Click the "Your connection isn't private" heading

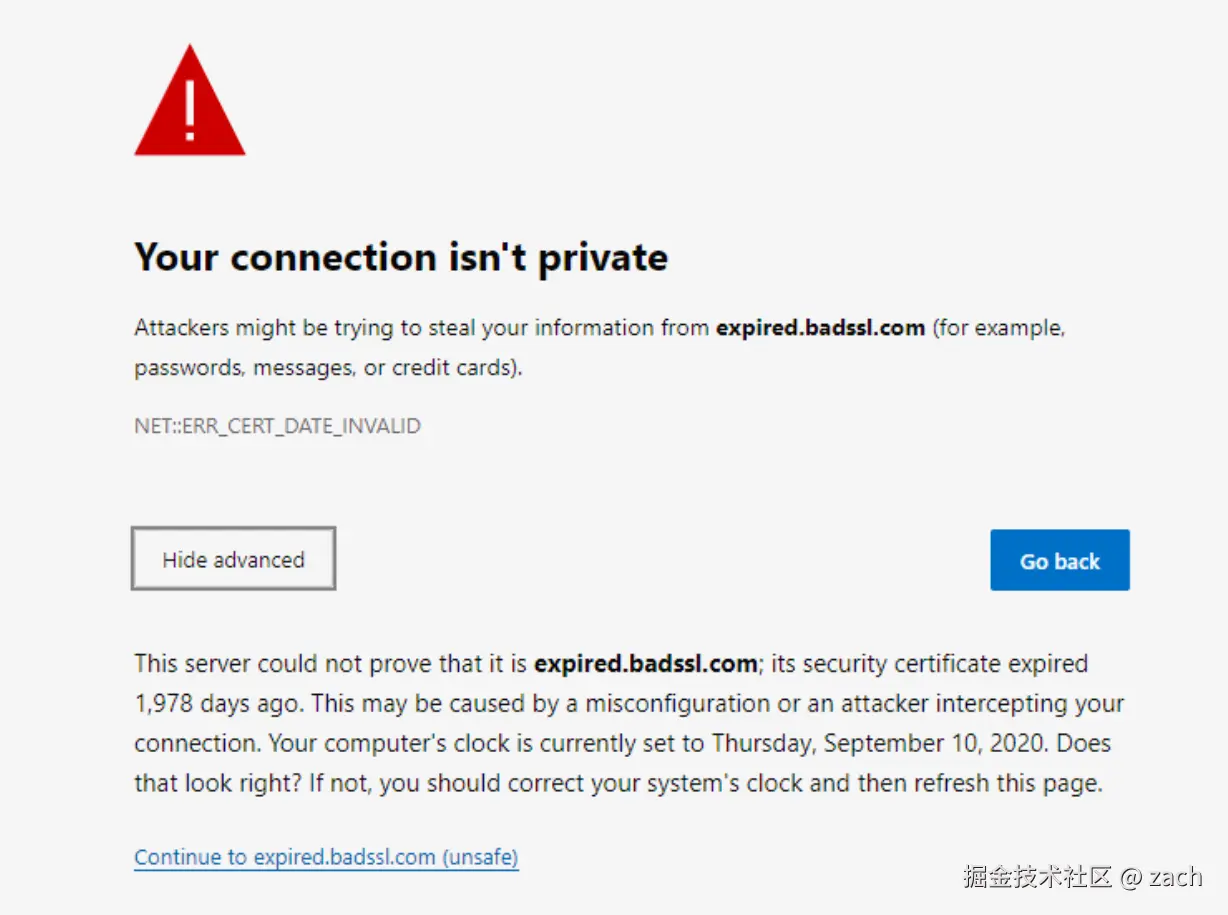(x=401, y=257)
